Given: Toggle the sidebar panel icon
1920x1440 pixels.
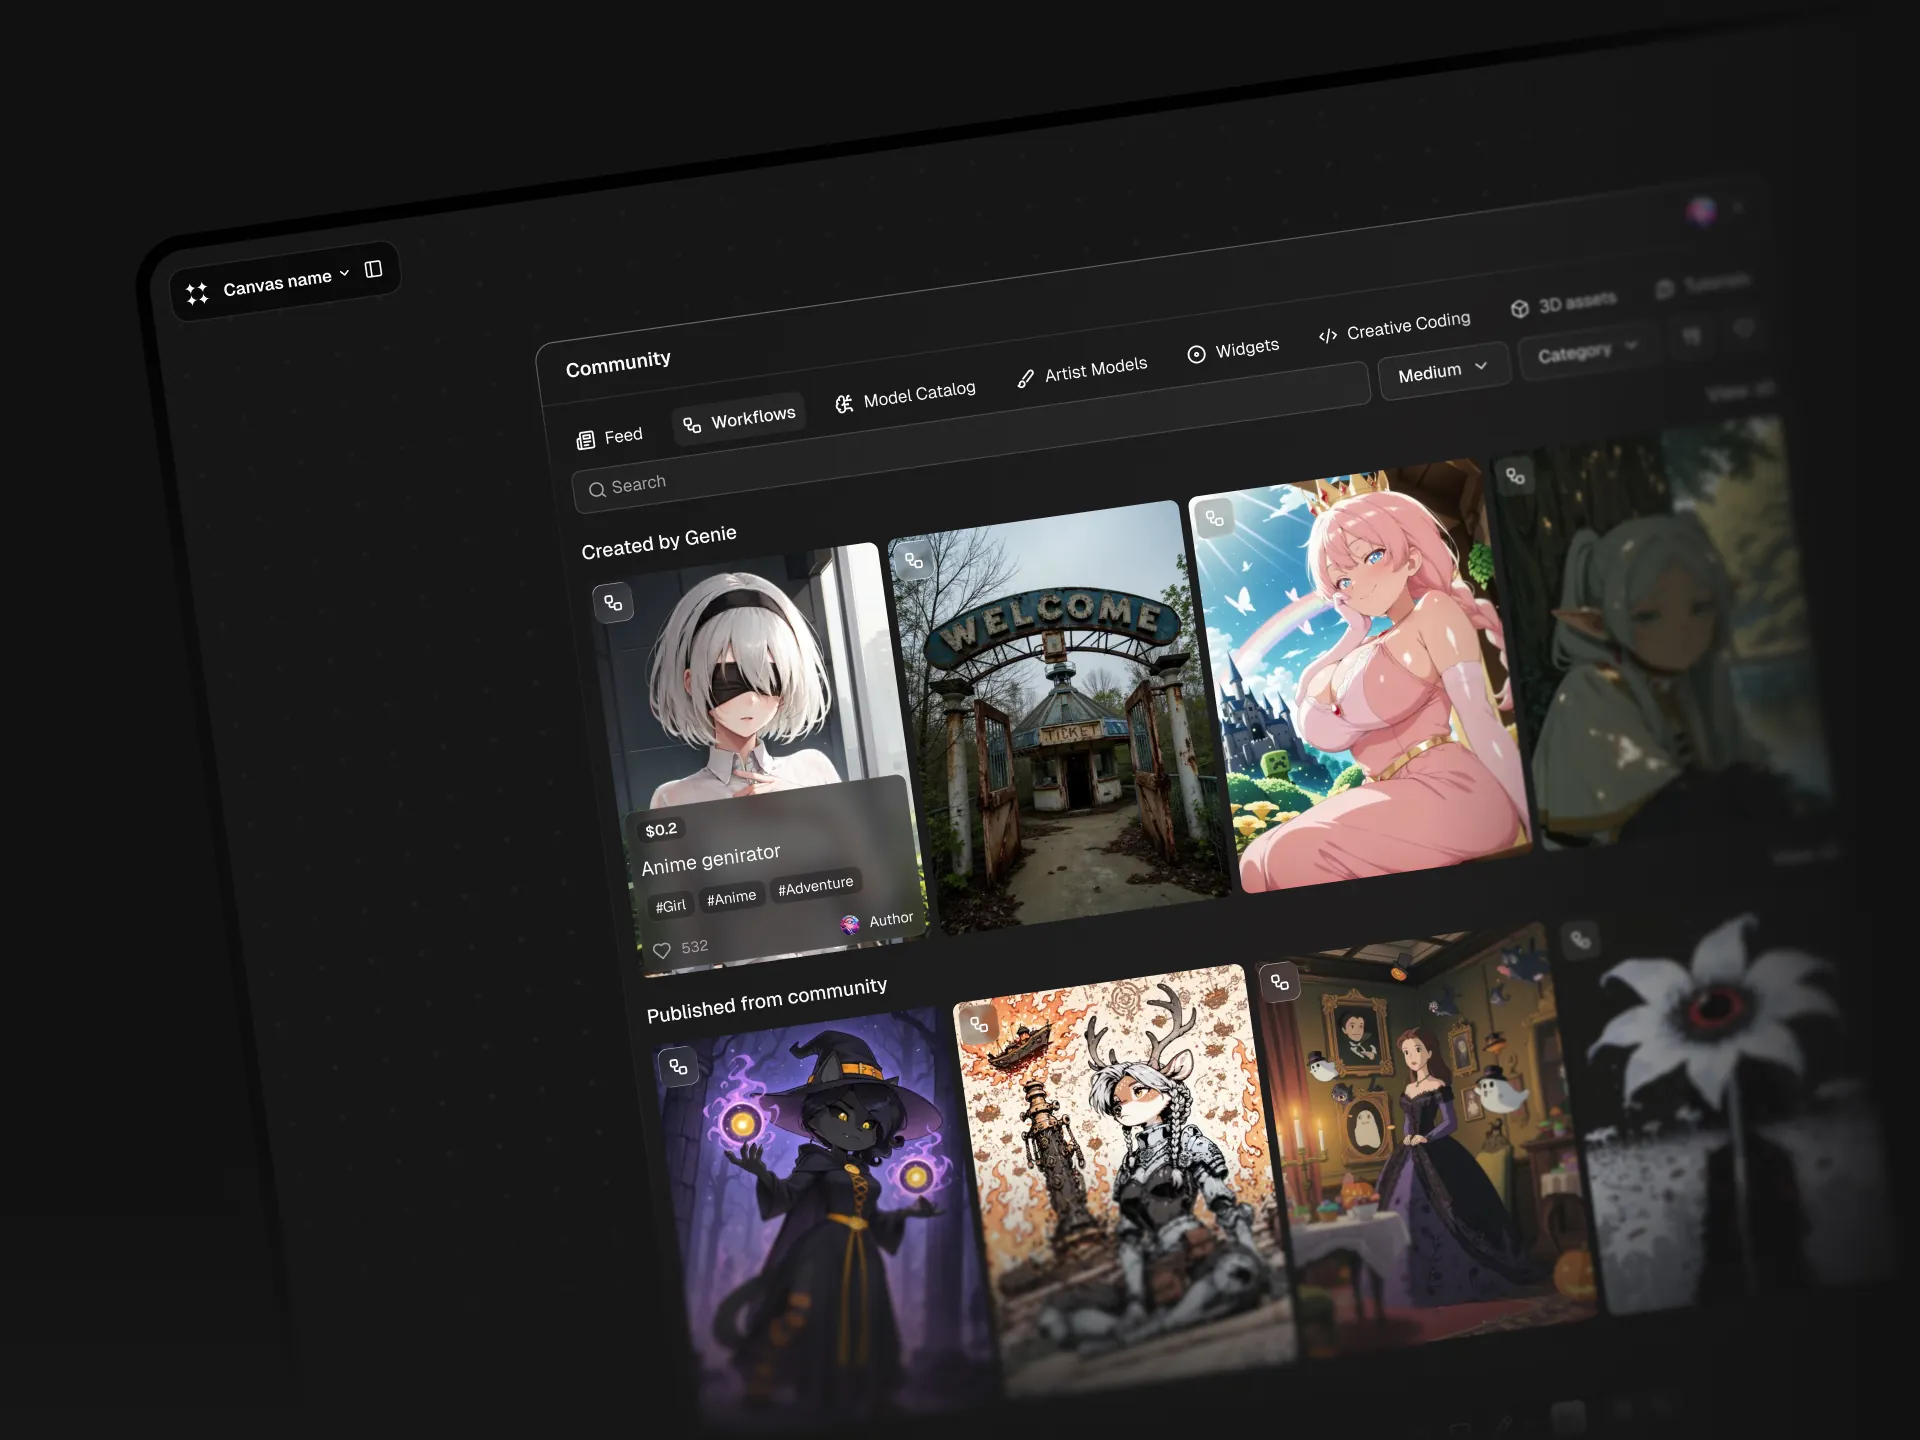Looking at the screenshot, I should pyautogui.click(x=374, y=269).
